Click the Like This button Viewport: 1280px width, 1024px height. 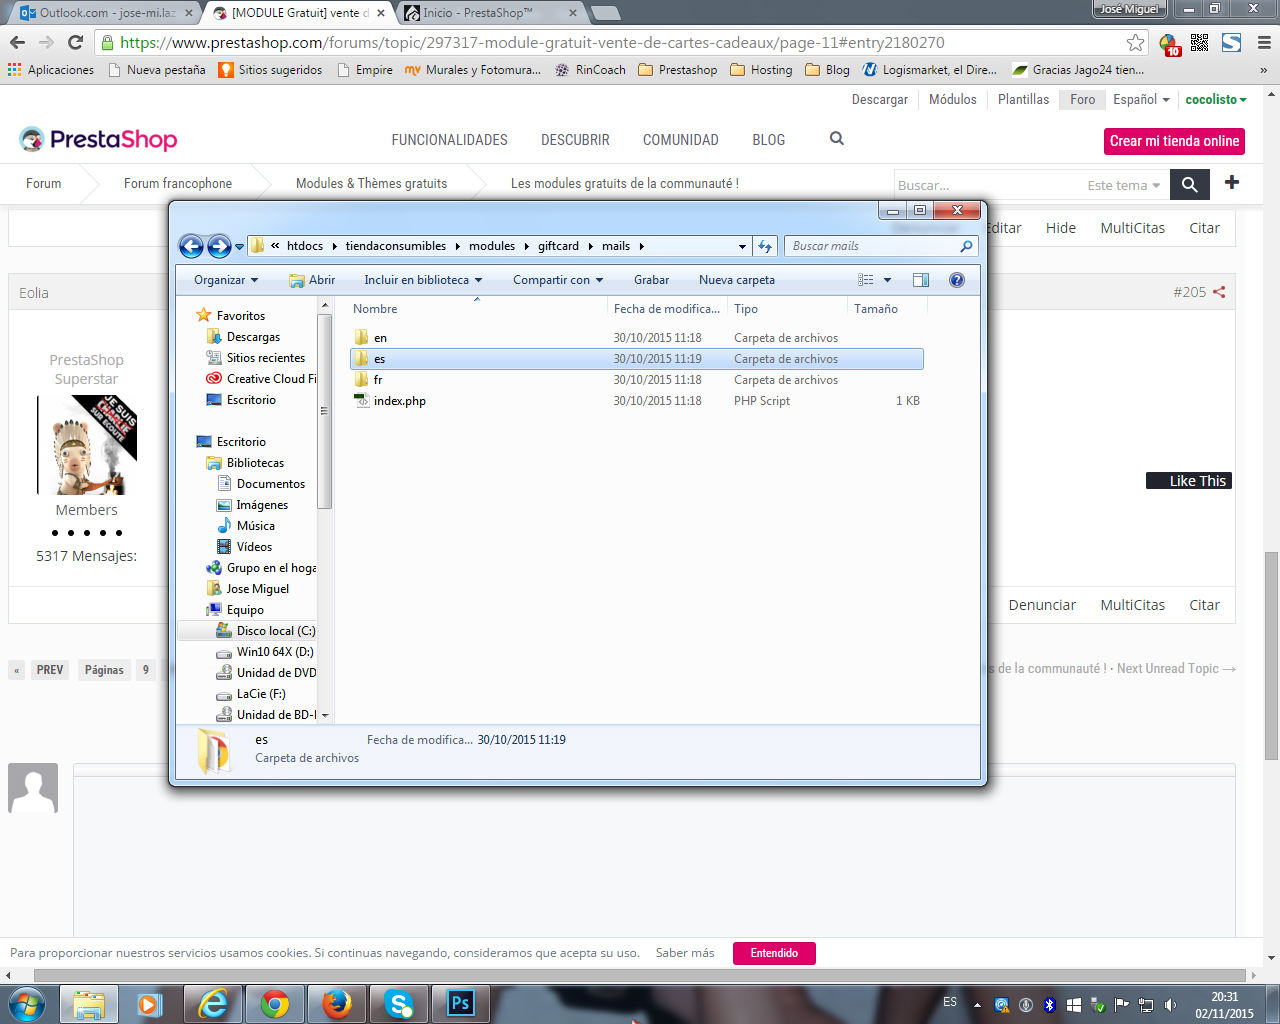coord(1189,481)
